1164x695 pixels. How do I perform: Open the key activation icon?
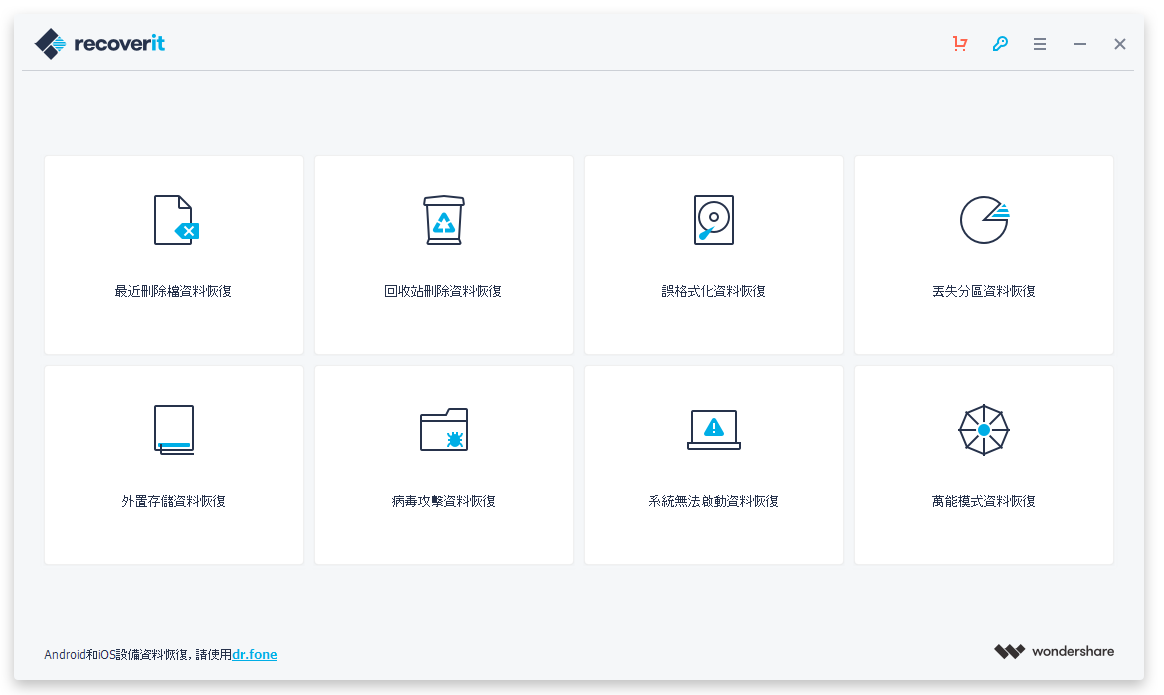tap(1000, 44)
